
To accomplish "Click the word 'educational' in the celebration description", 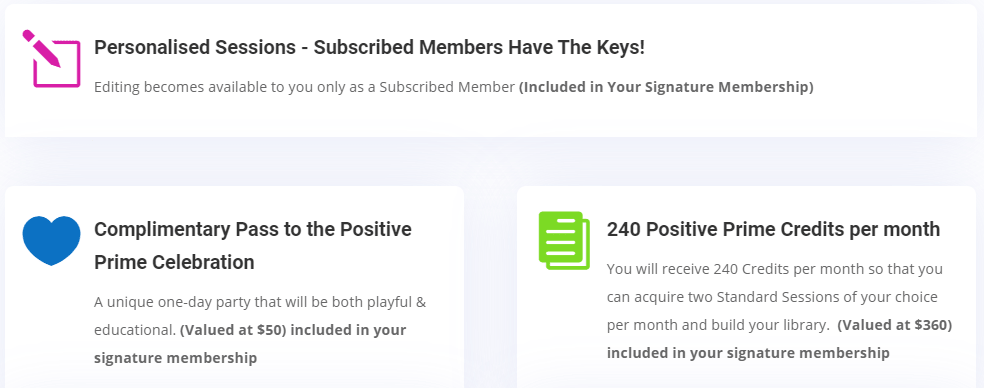I will click(x=133, y=330).
